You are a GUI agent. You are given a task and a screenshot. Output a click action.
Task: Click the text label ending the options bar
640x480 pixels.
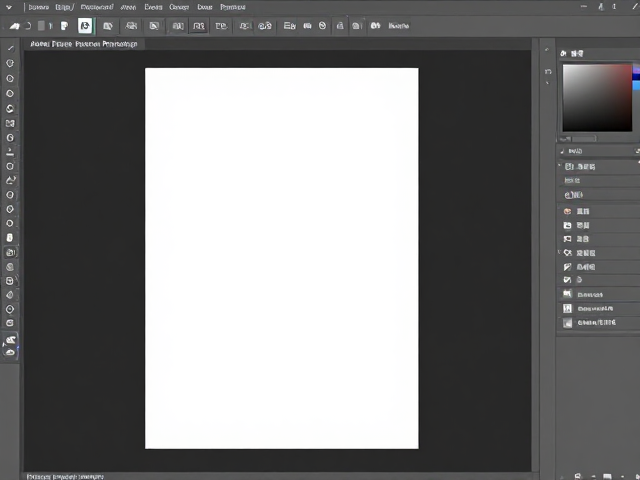[x=398, y=26]
